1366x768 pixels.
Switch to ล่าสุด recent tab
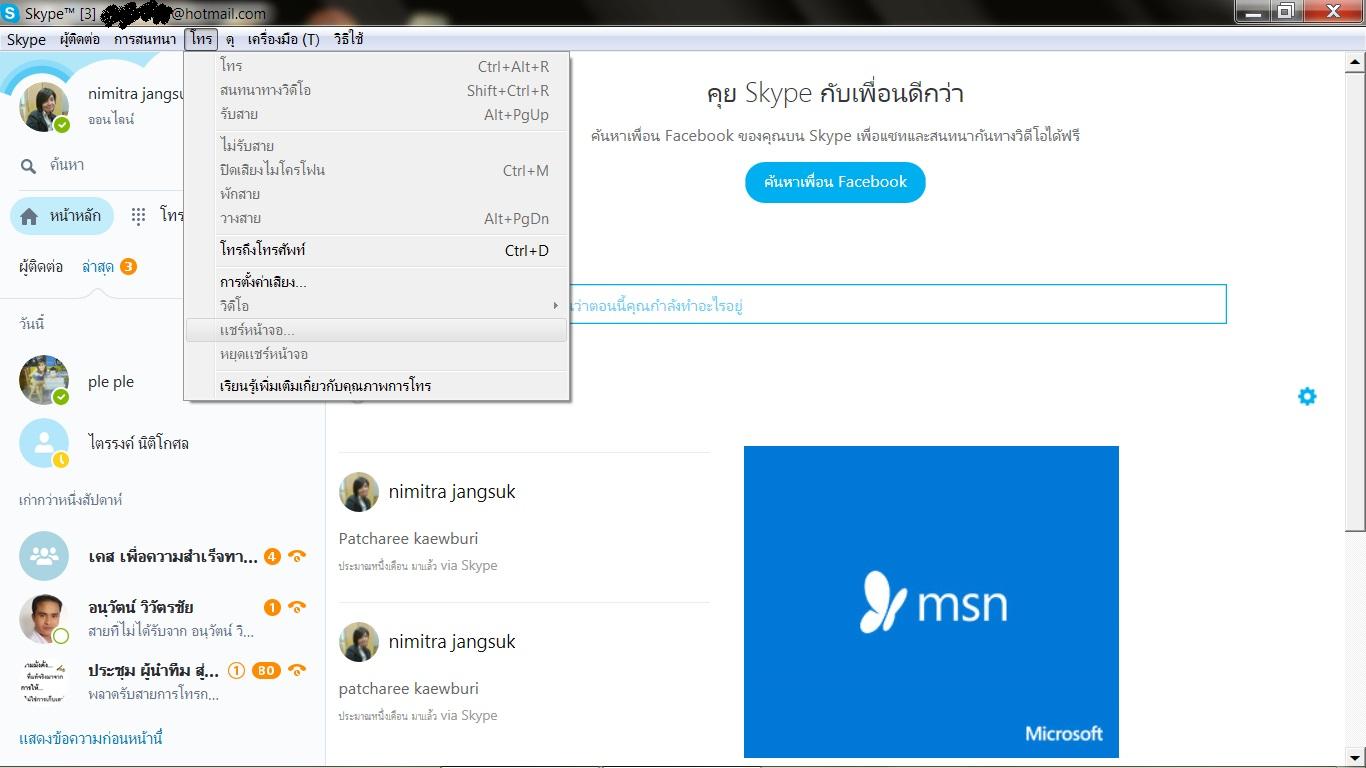[x=98, y=267]
